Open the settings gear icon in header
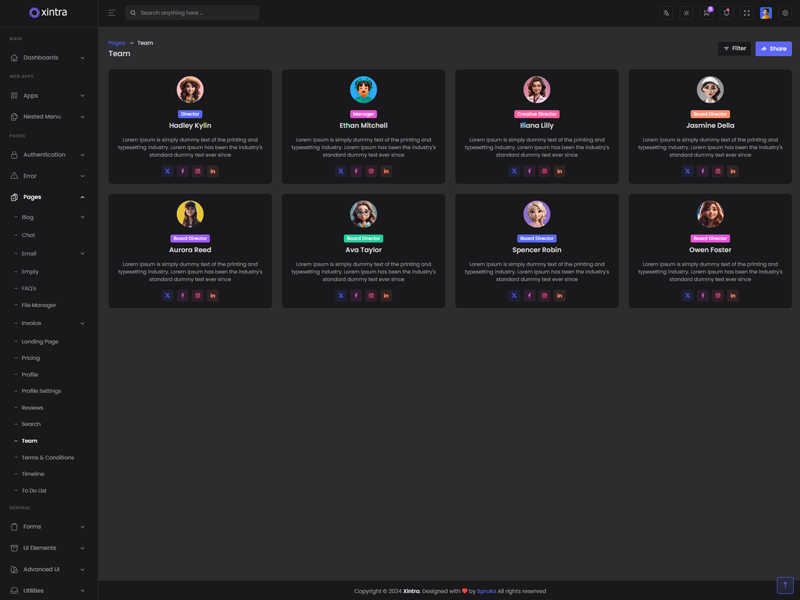 click(785, 13)
